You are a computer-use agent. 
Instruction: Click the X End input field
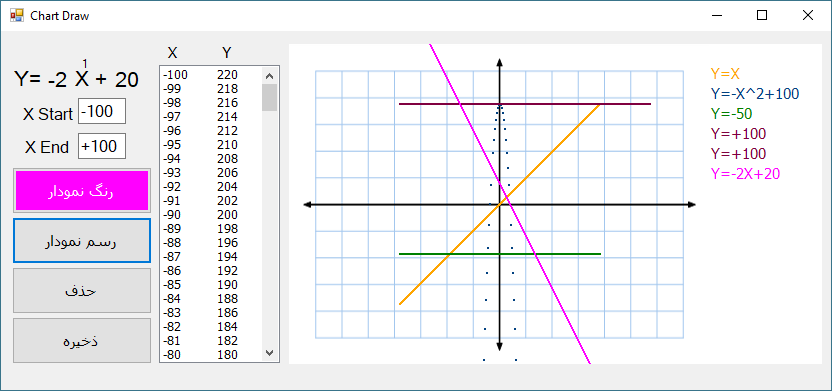coord(102,146)
